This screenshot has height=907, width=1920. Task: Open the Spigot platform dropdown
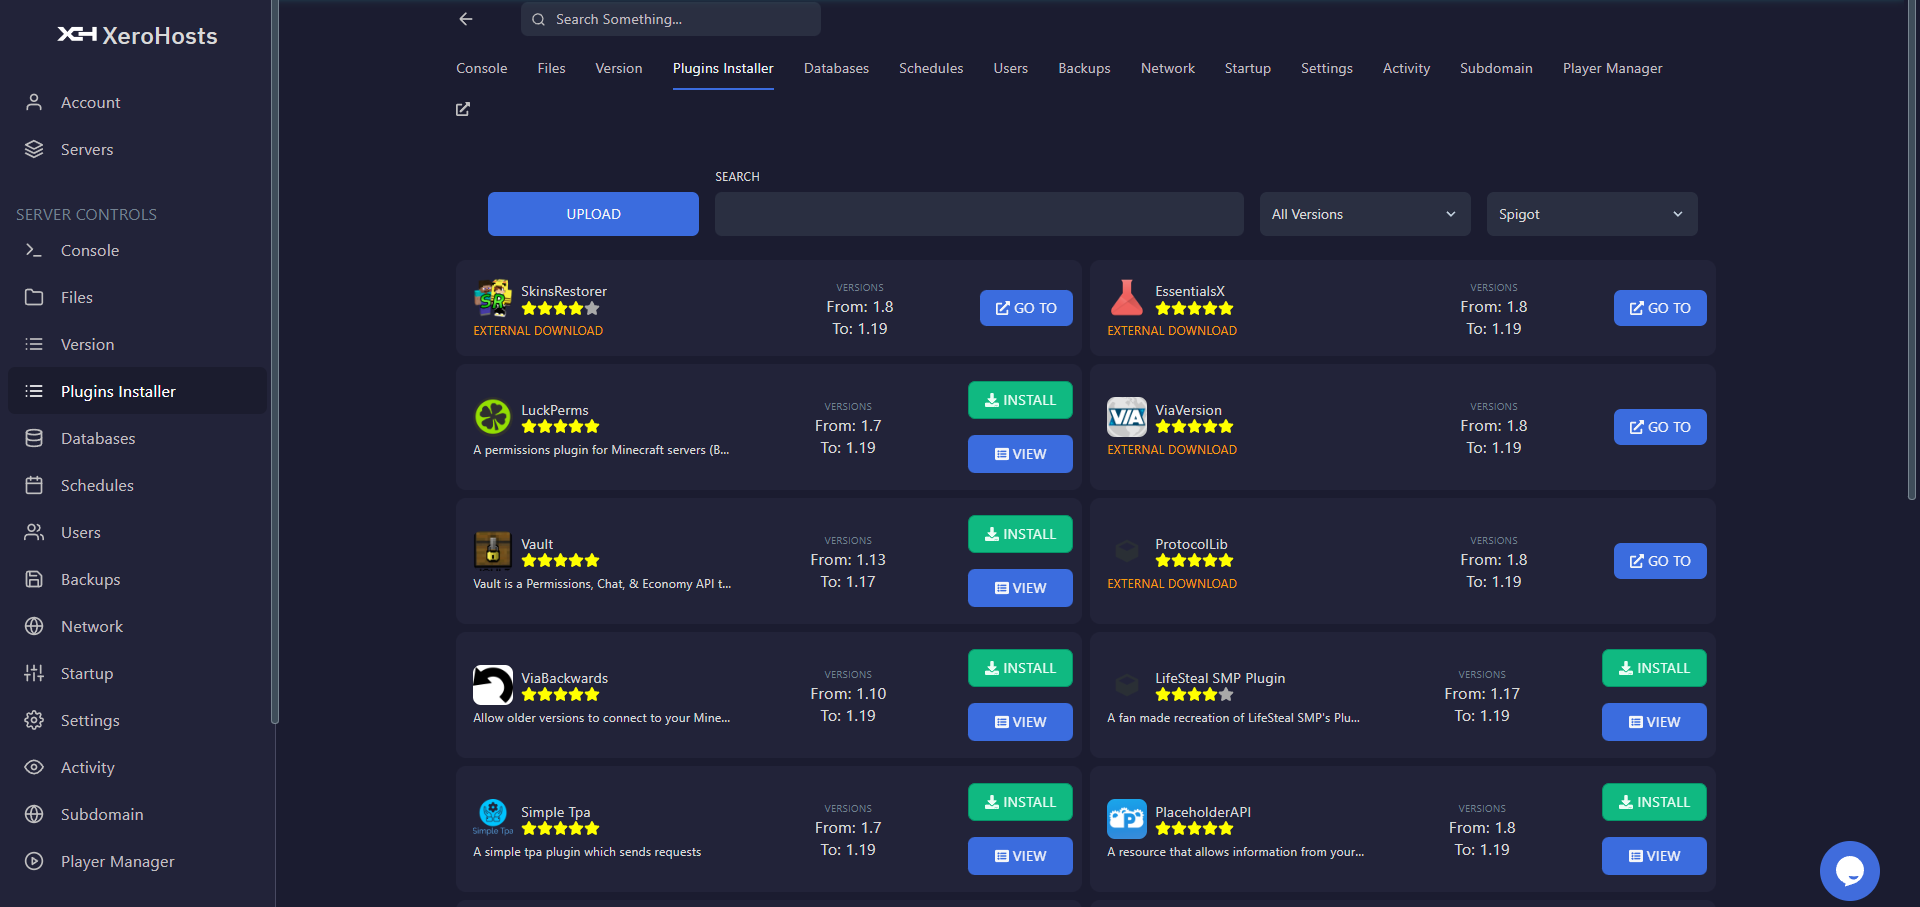coord(1592,214)
